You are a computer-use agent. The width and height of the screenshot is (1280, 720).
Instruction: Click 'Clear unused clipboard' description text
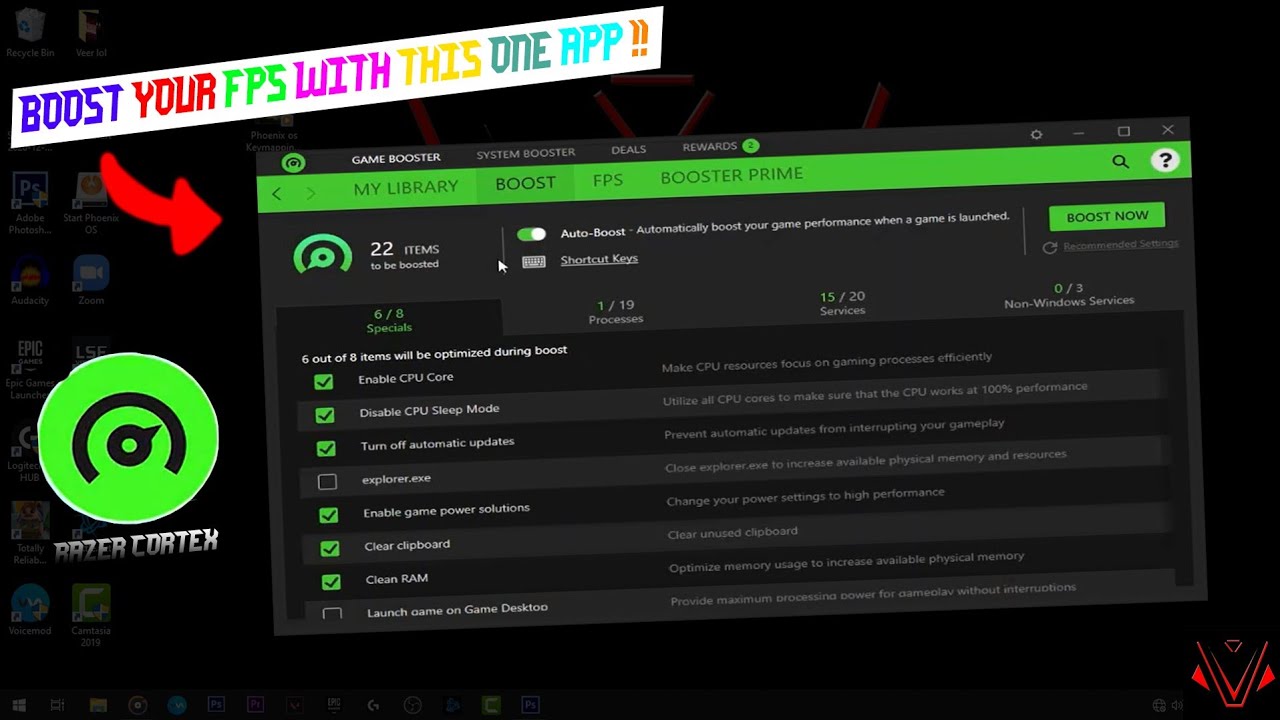pyautogui.click(x=732, y=532)
